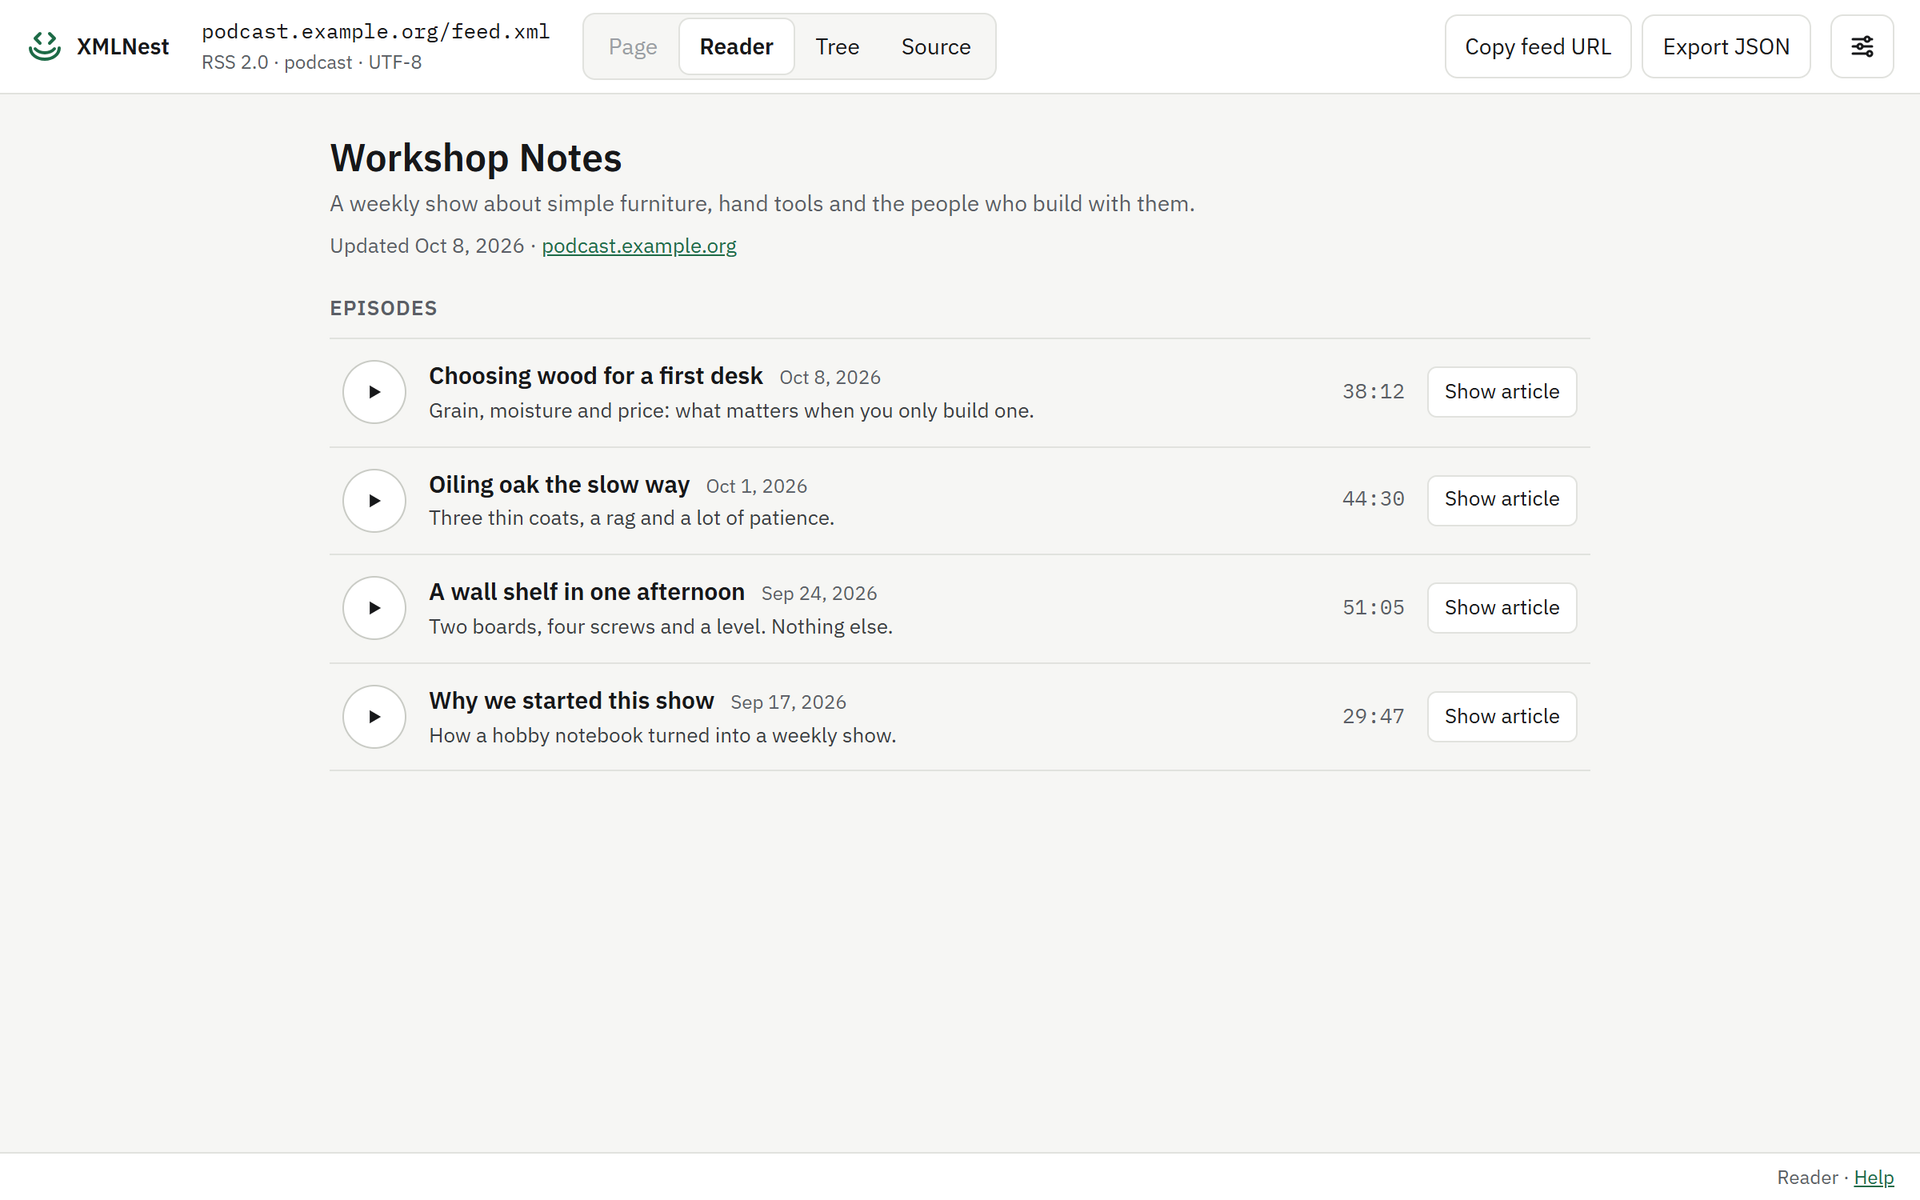Play episode A wall shelf in one afternoon
The height and width of the screenshot is (1200, 1920).
(x=374, y=608)
